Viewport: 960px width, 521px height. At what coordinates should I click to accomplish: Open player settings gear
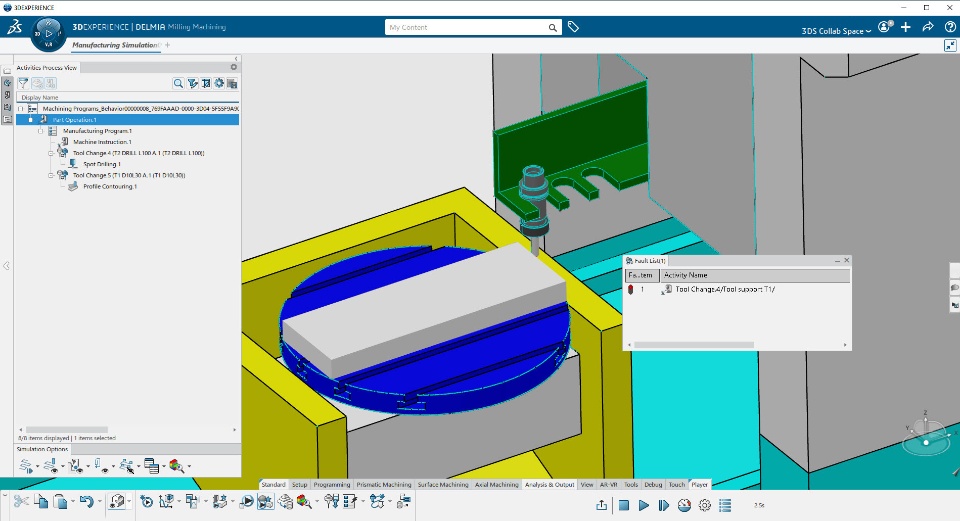[705, 505]
